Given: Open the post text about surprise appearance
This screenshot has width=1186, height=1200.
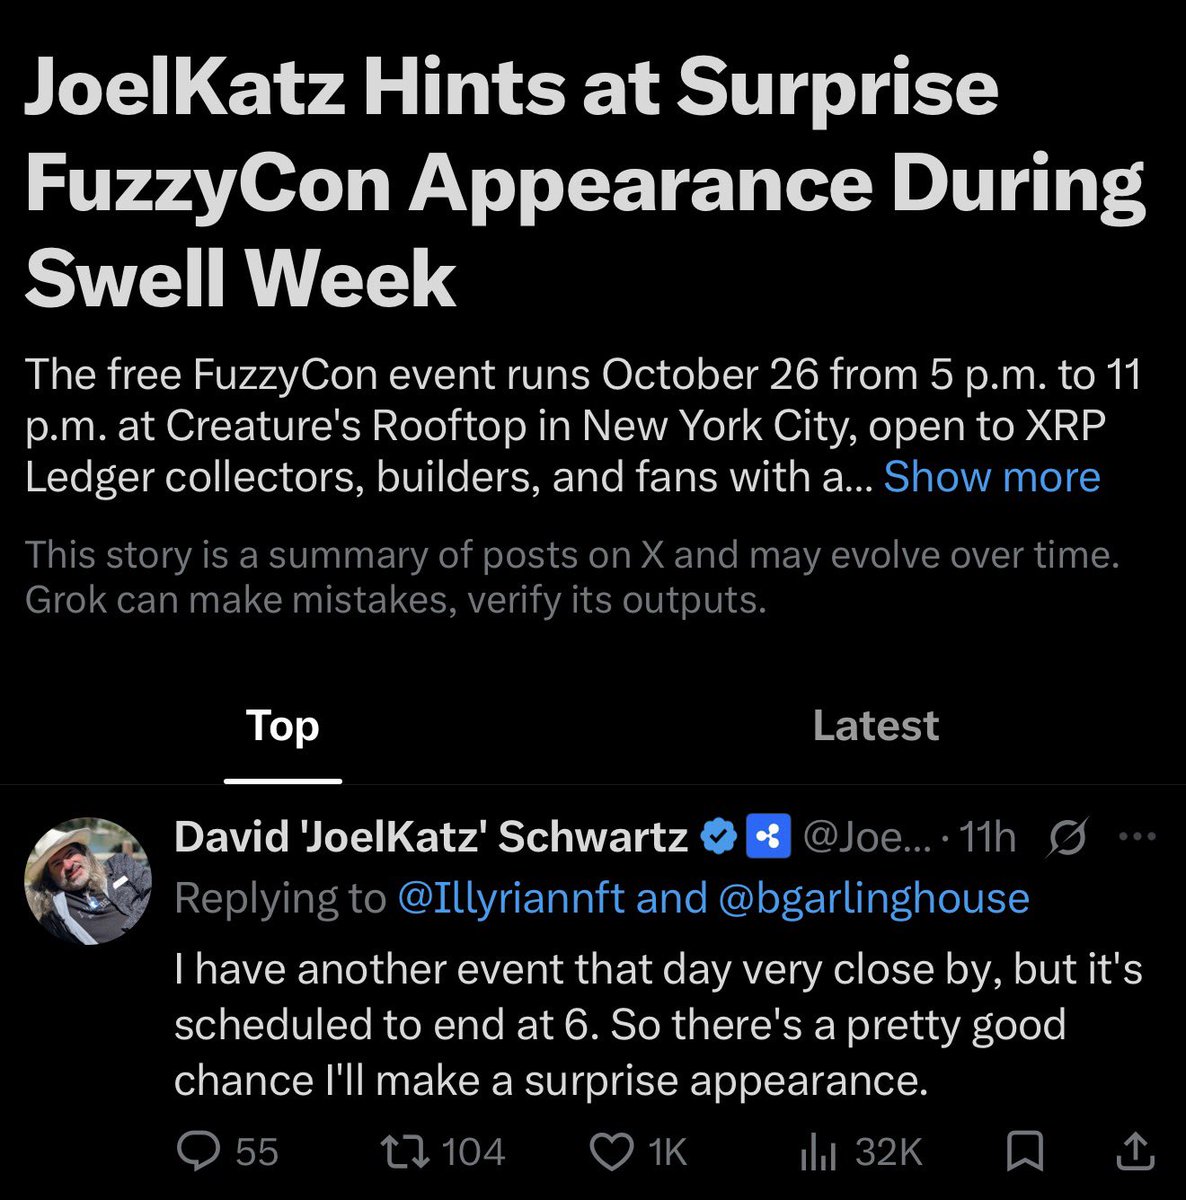Looking at the screenshot, I should (x=658, y=1025).
